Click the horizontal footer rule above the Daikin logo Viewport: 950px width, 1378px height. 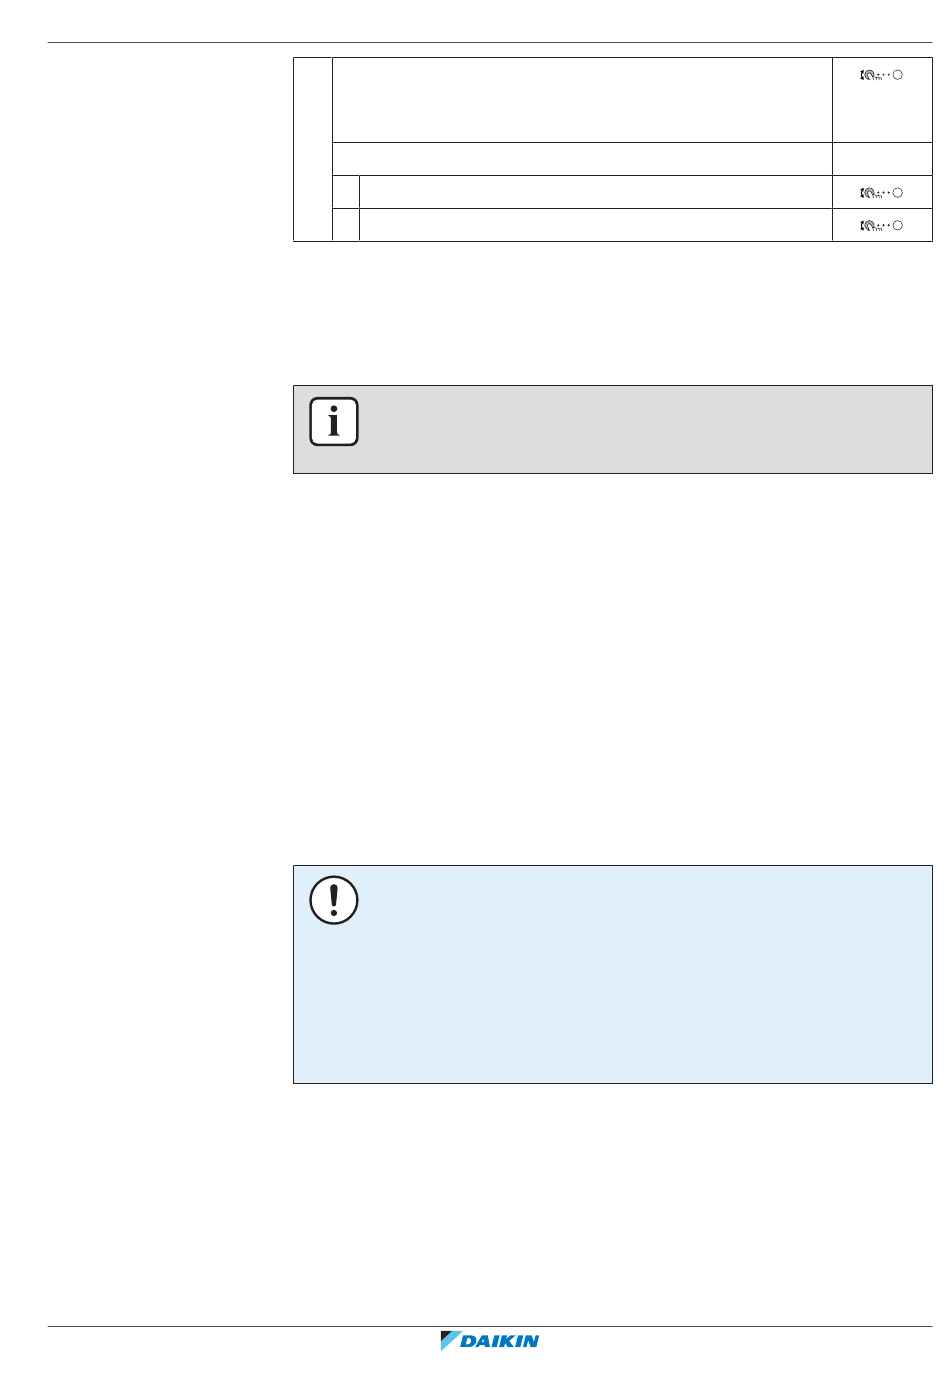point(490,1326)
